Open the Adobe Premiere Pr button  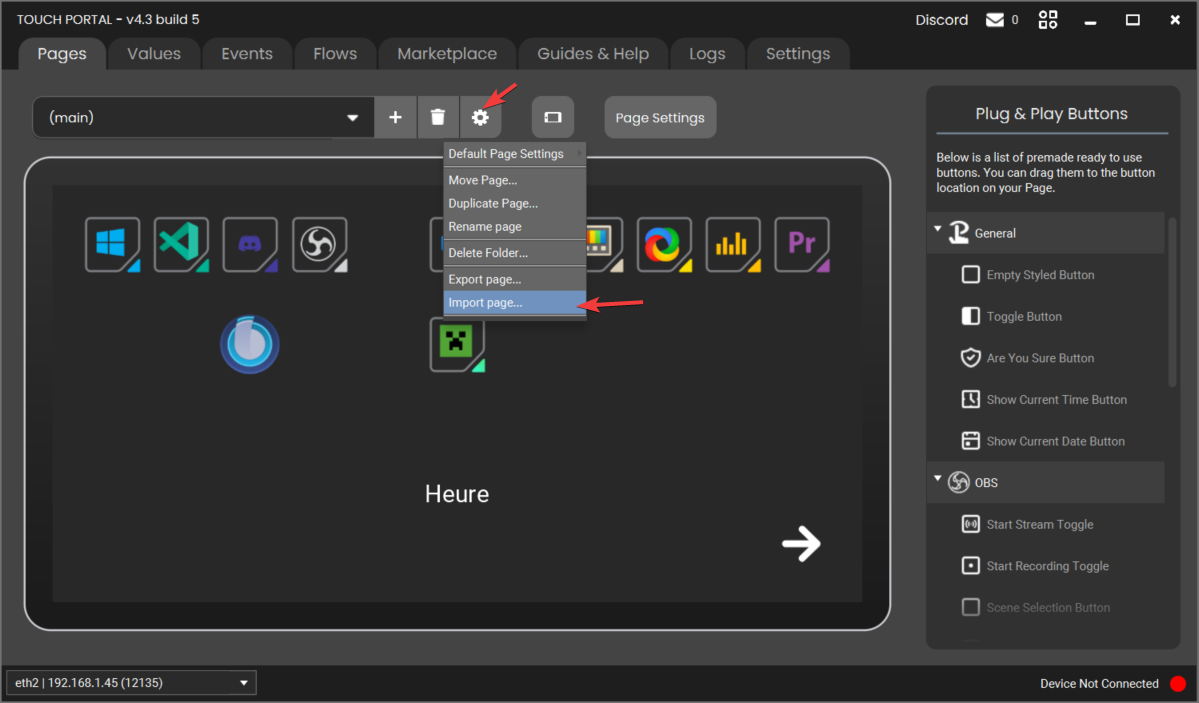pos(802,245)
